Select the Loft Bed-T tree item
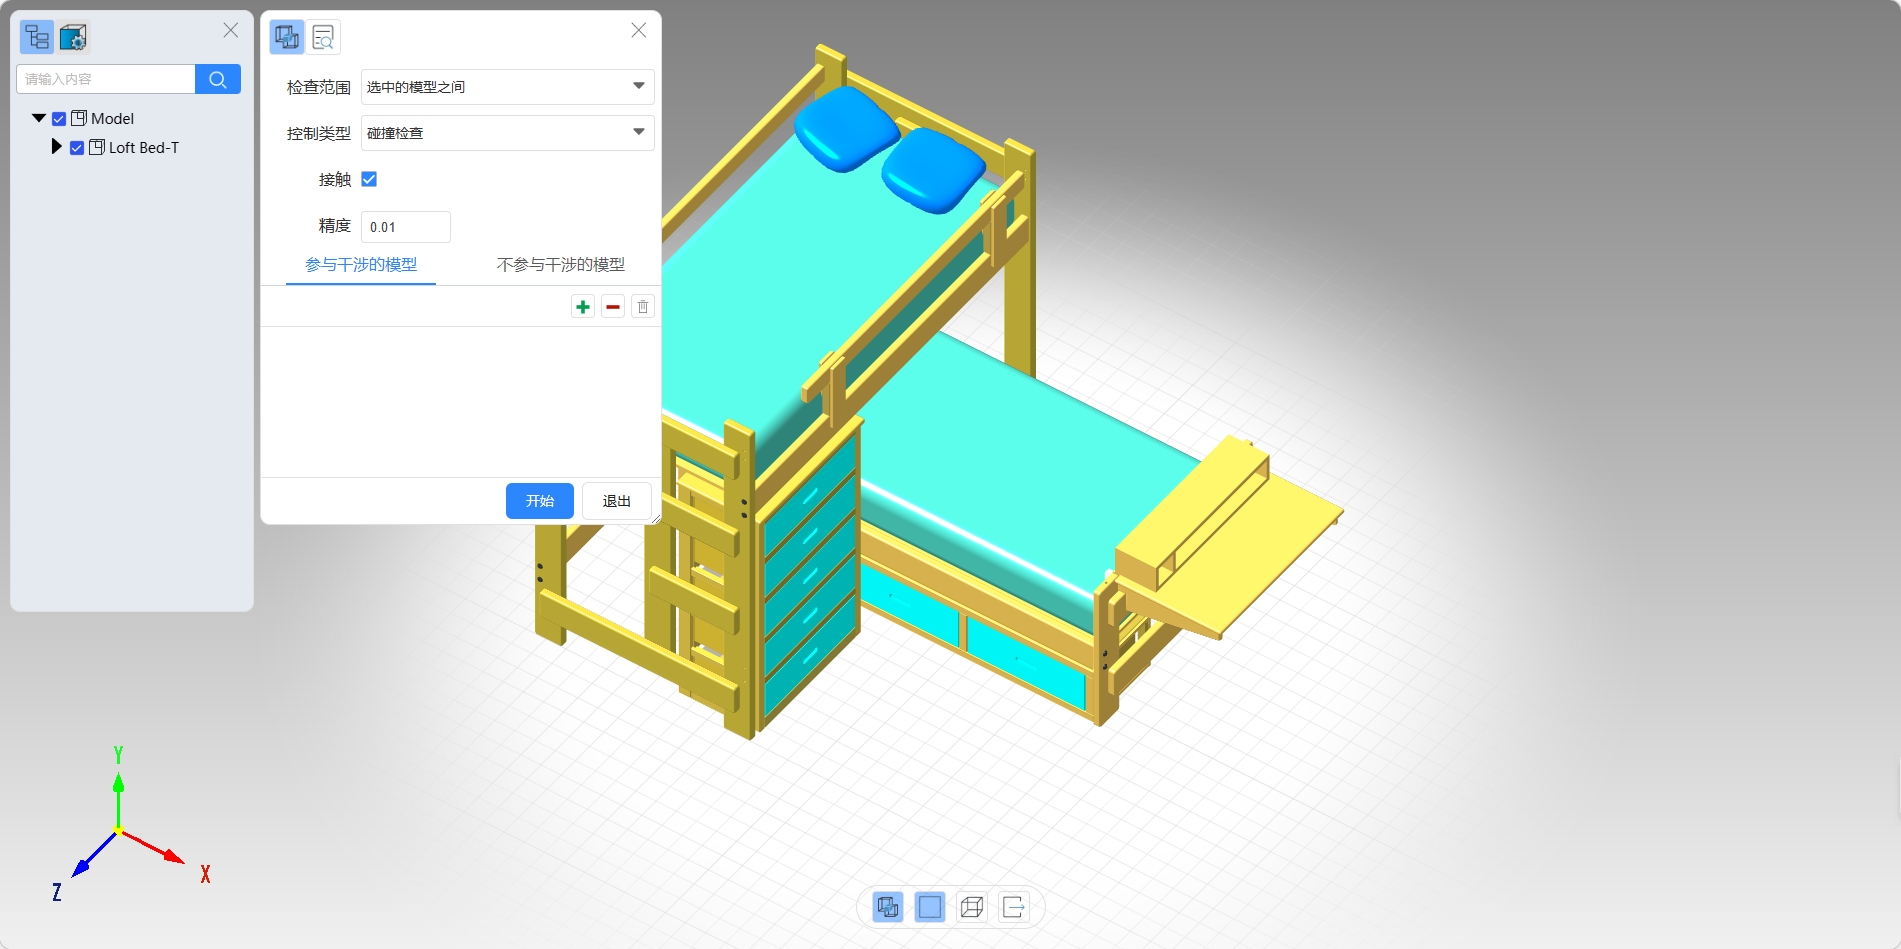Screen dimensions: 1901x949 tap(144, 147)
